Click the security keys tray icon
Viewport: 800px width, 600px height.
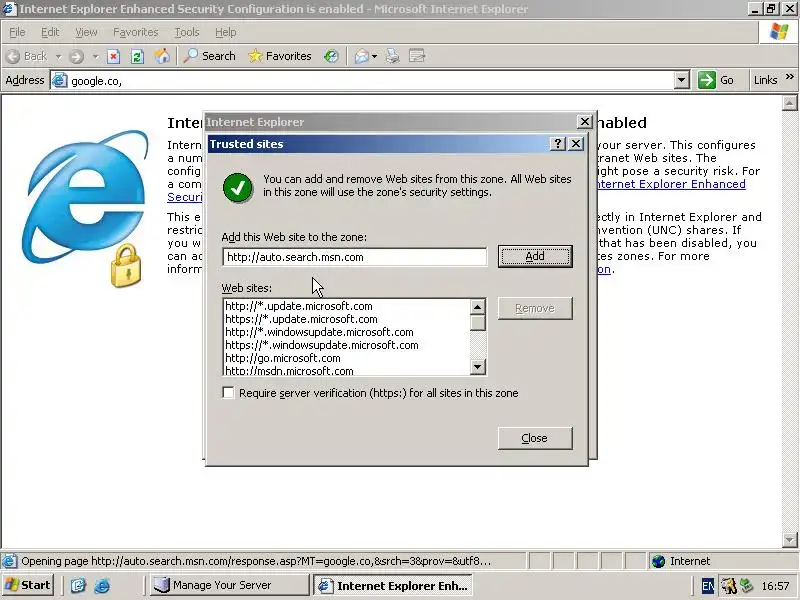point(729,586)
